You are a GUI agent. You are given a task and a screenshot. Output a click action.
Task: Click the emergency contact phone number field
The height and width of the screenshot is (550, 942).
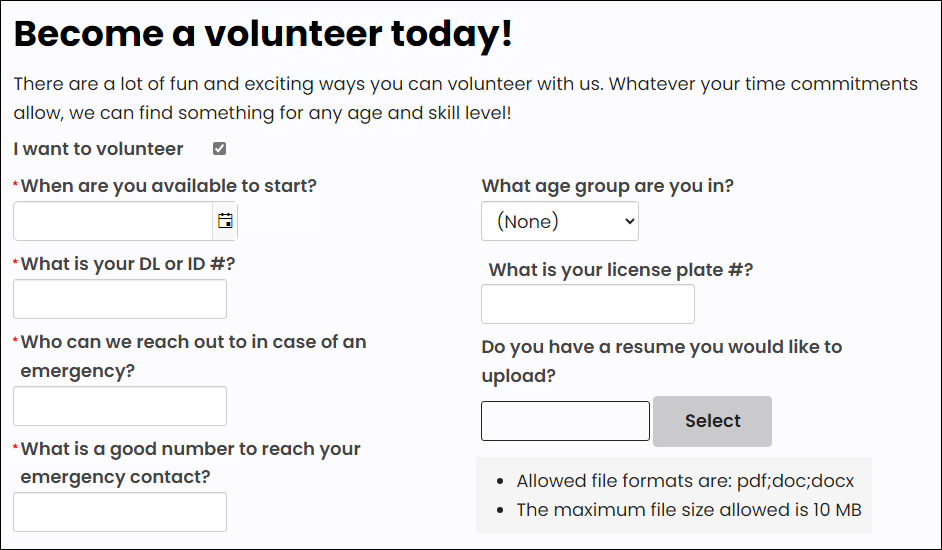coord(120,512)
